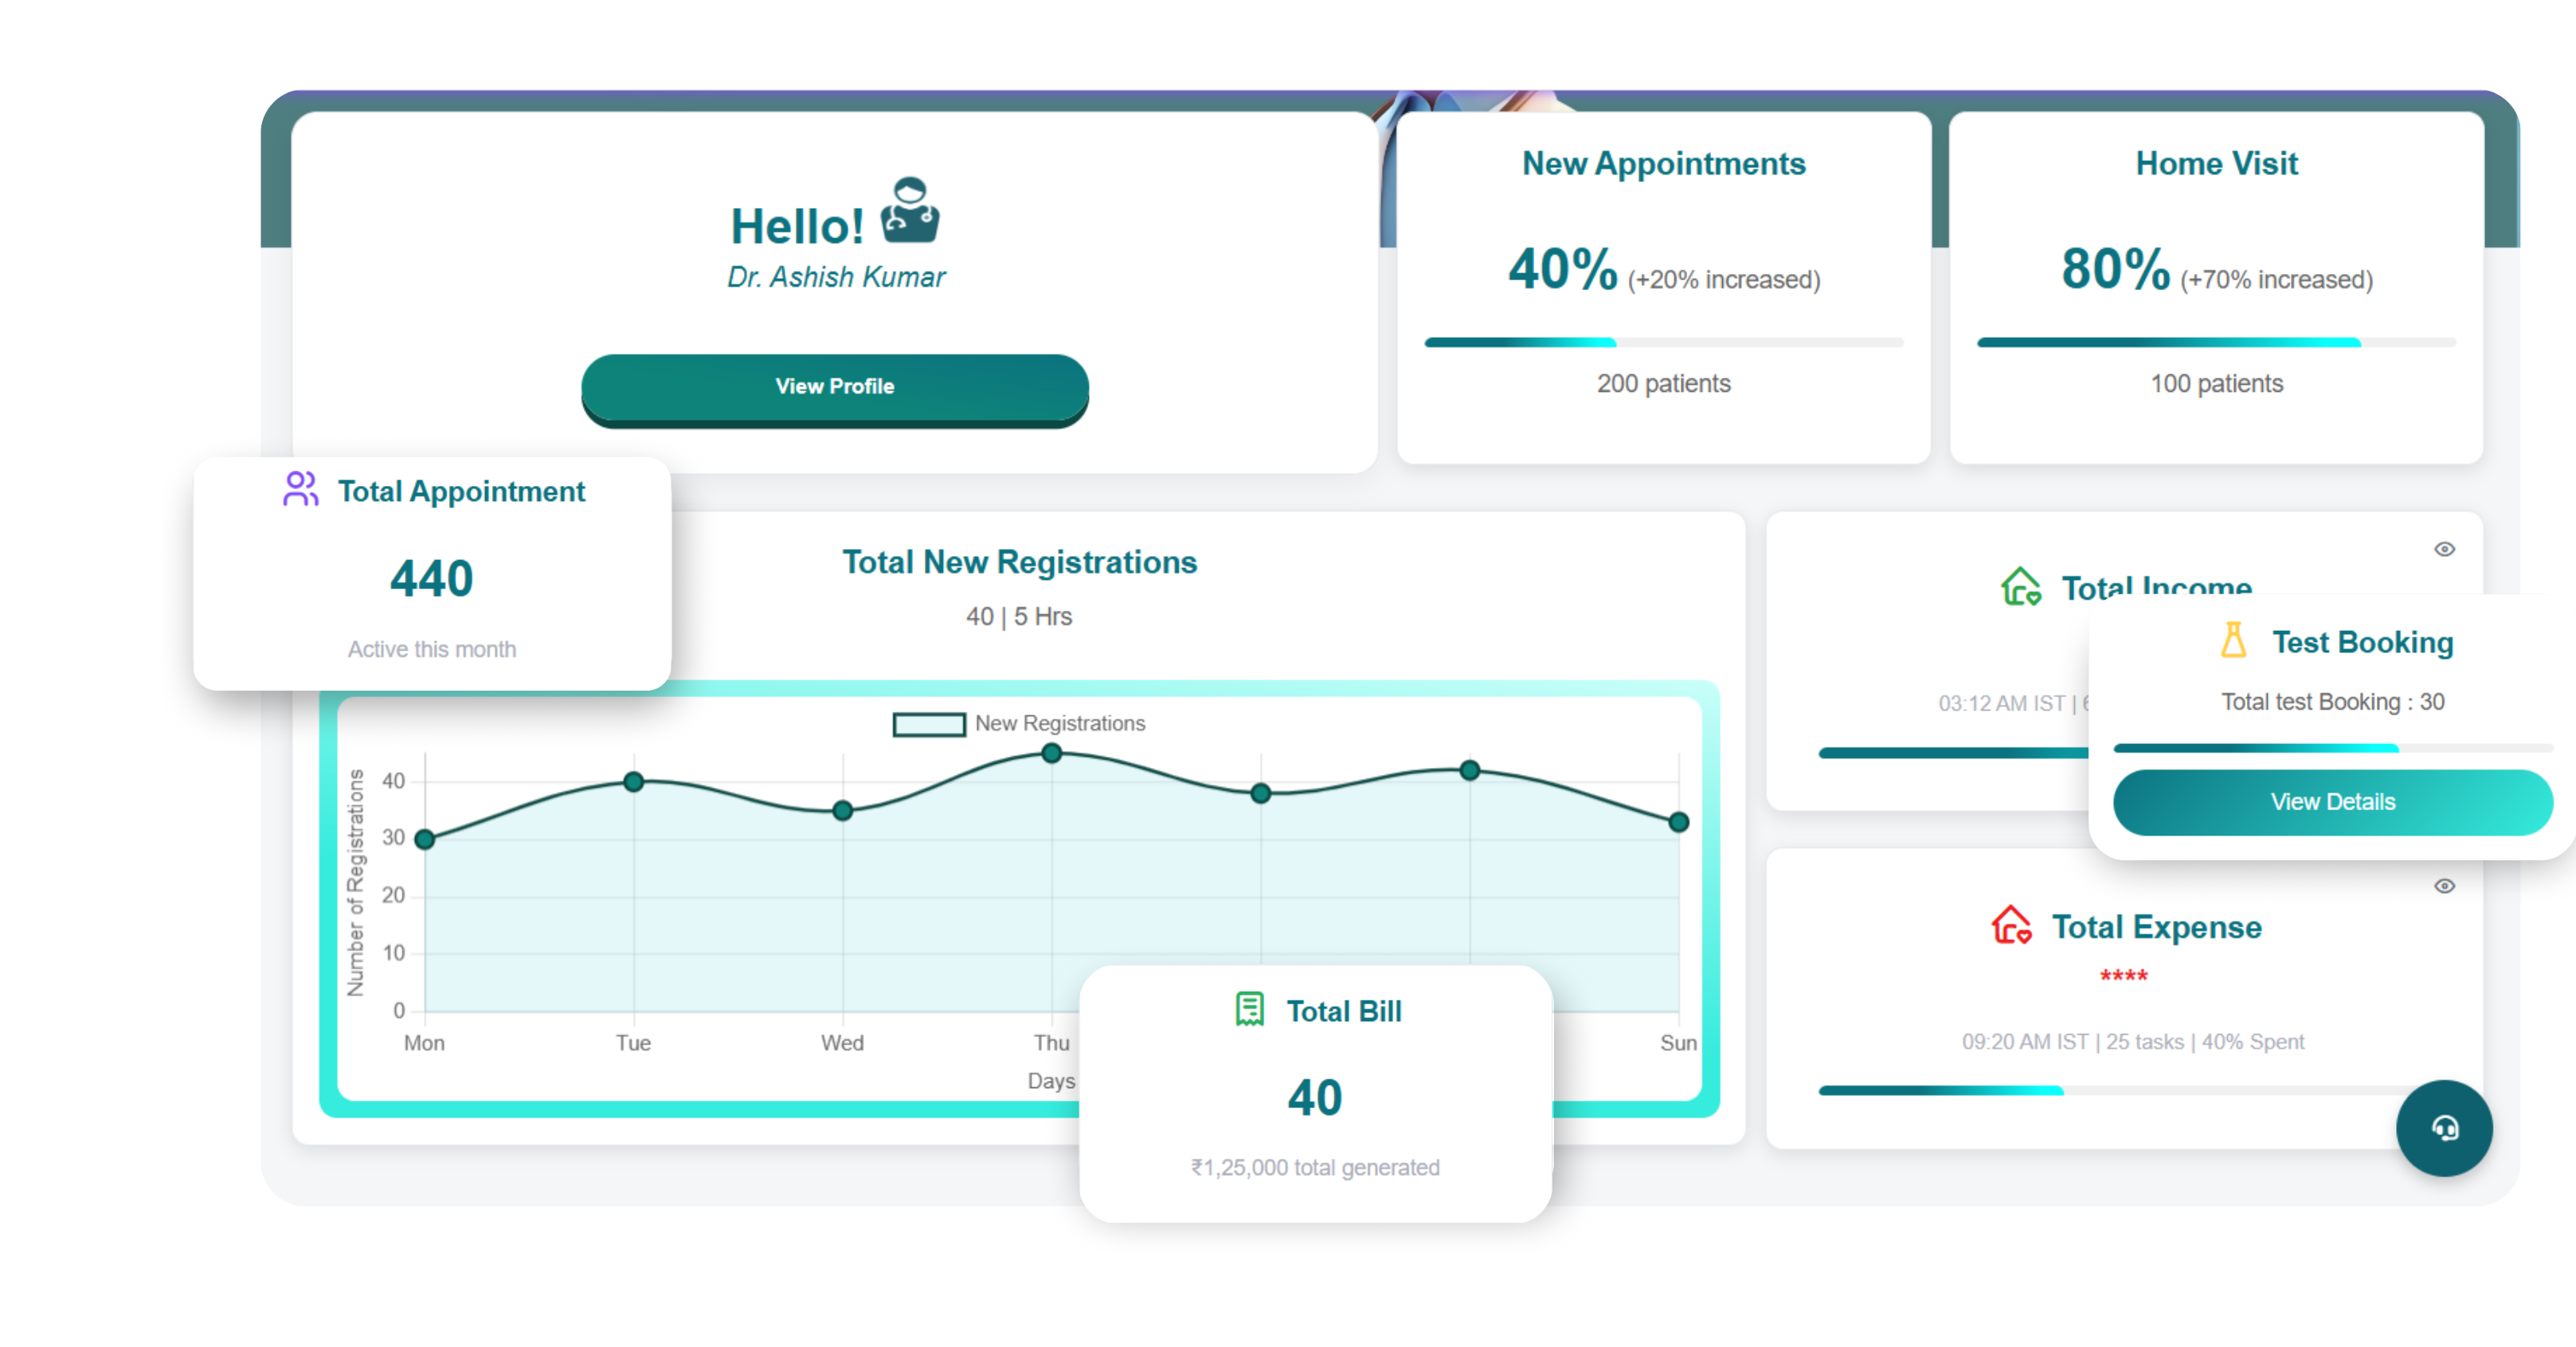This screenshot has width=2576, height=1347.
Task: Click the New Appointments progress bar
Action: point(1663,343)
